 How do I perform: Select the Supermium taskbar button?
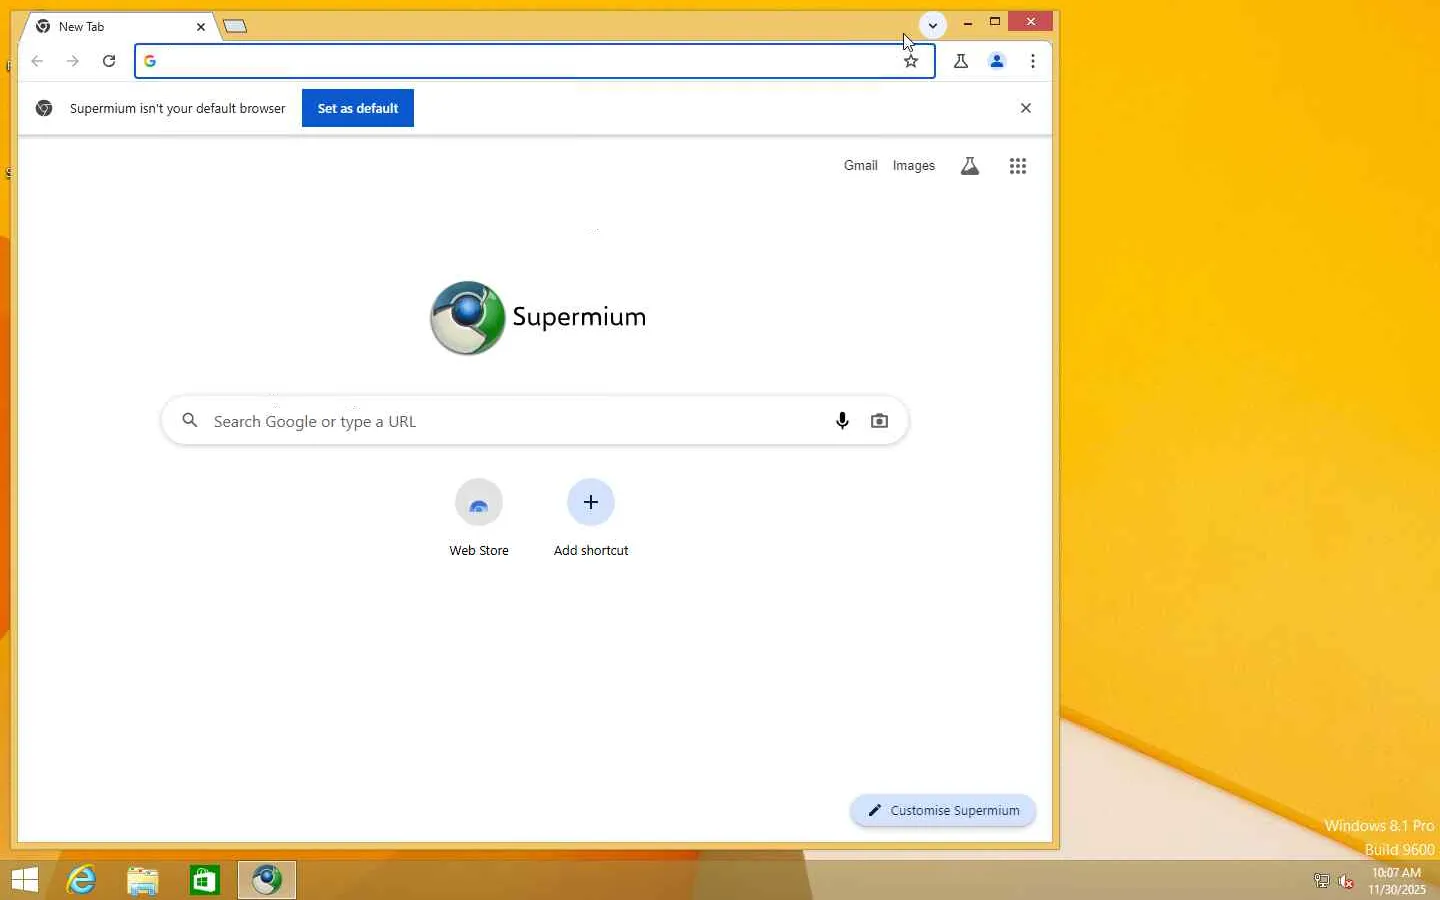(267, 880)
